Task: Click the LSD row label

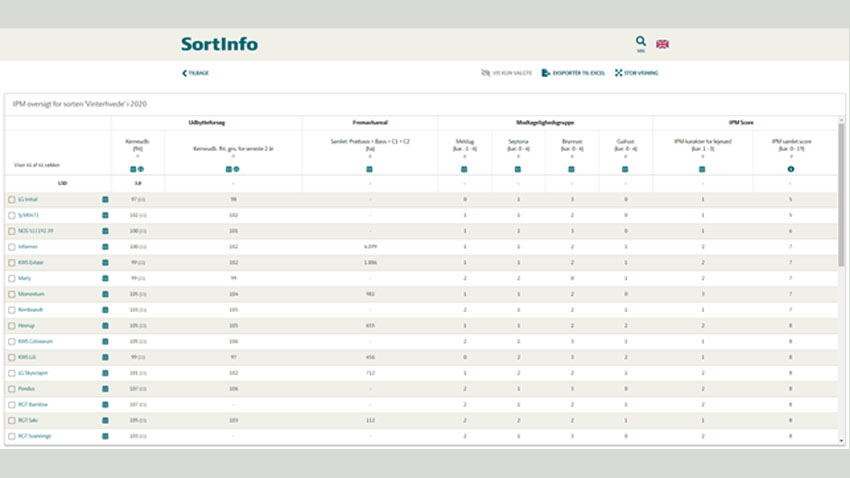Action: [x=62, y=183]
